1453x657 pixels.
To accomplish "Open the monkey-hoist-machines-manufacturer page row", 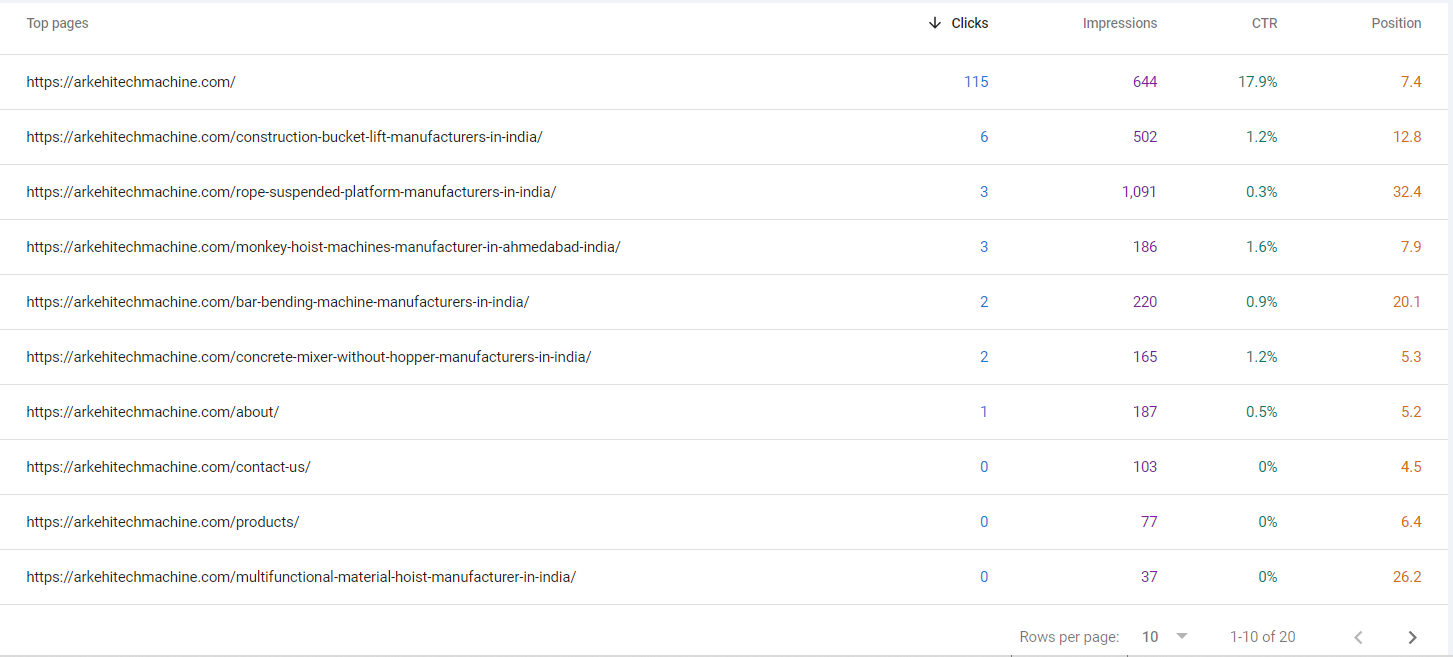I will [323, 246].
